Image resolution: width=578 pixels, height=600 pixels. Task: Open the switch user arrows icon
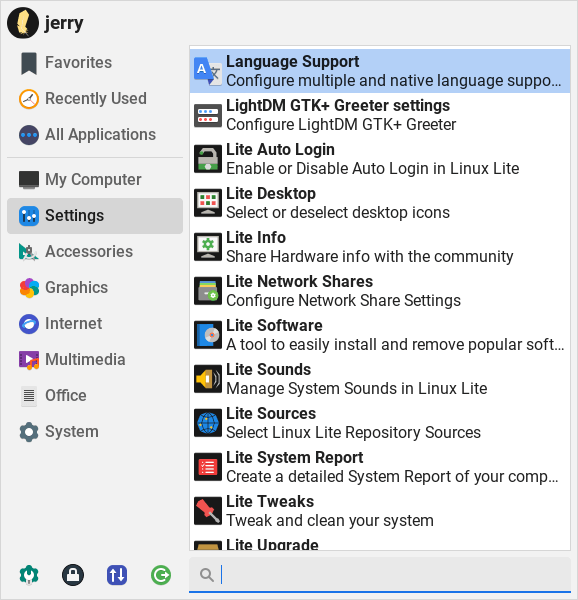(117, 575)
